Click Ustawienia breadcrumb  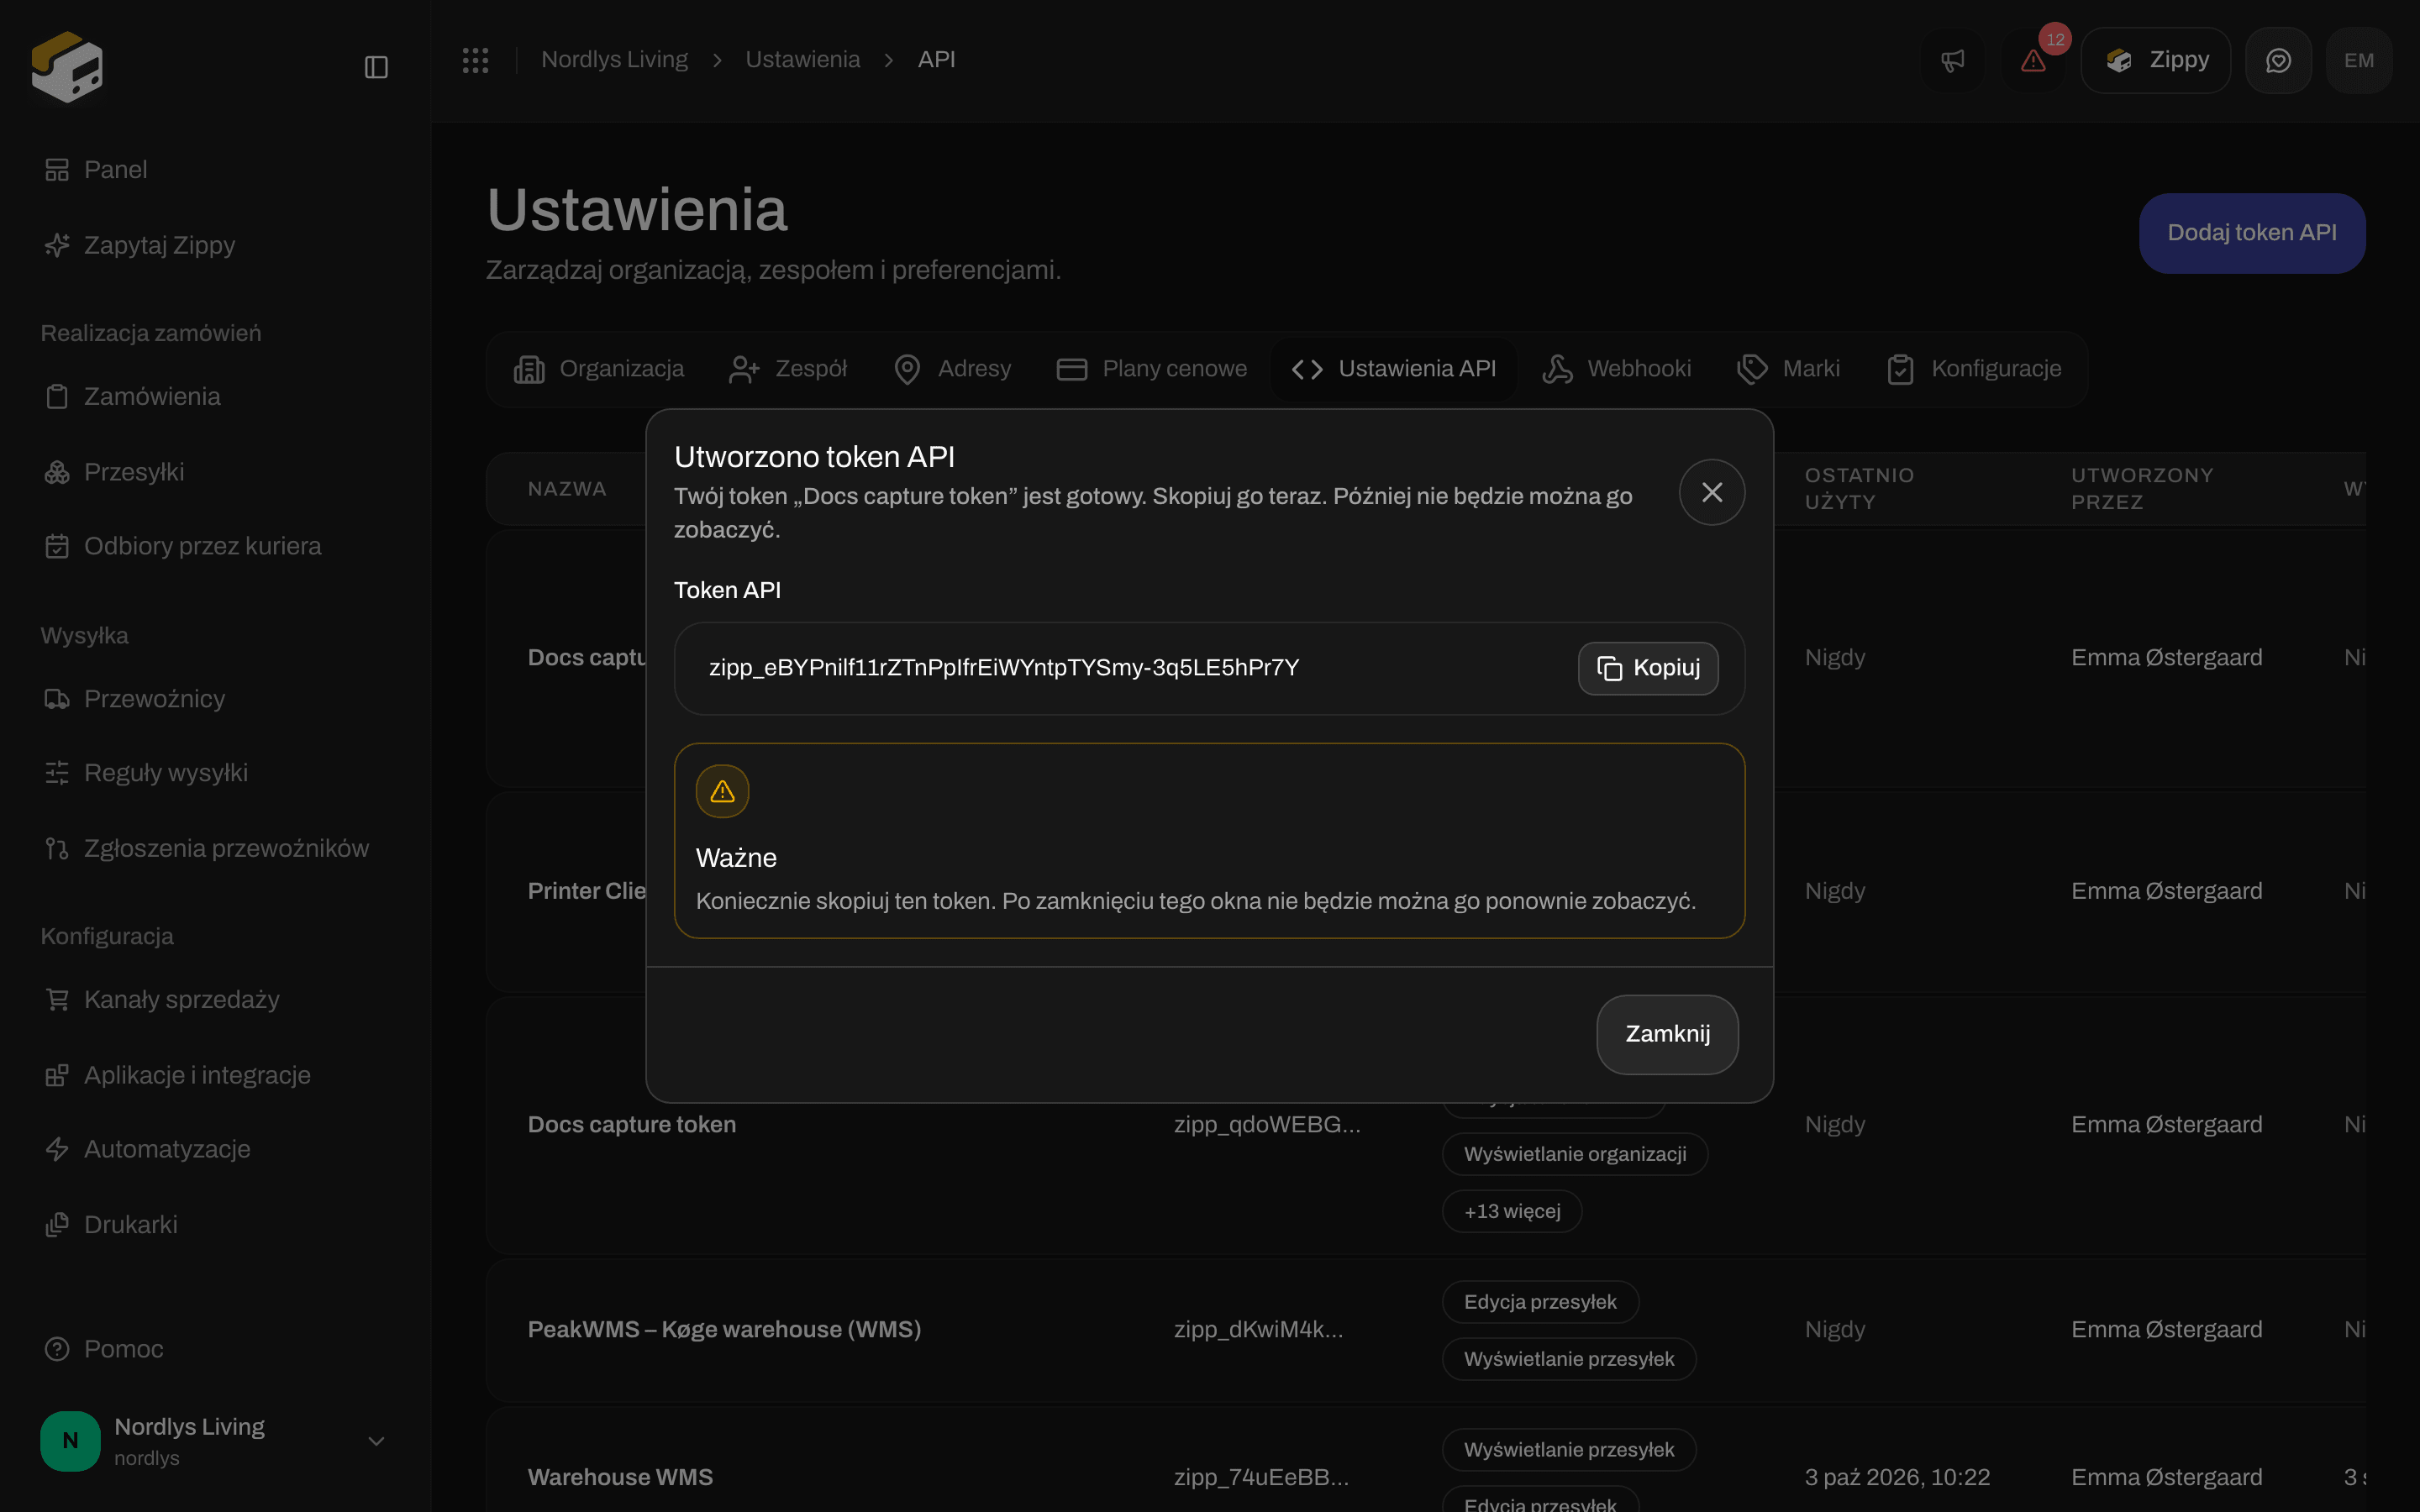click(803, 60)
